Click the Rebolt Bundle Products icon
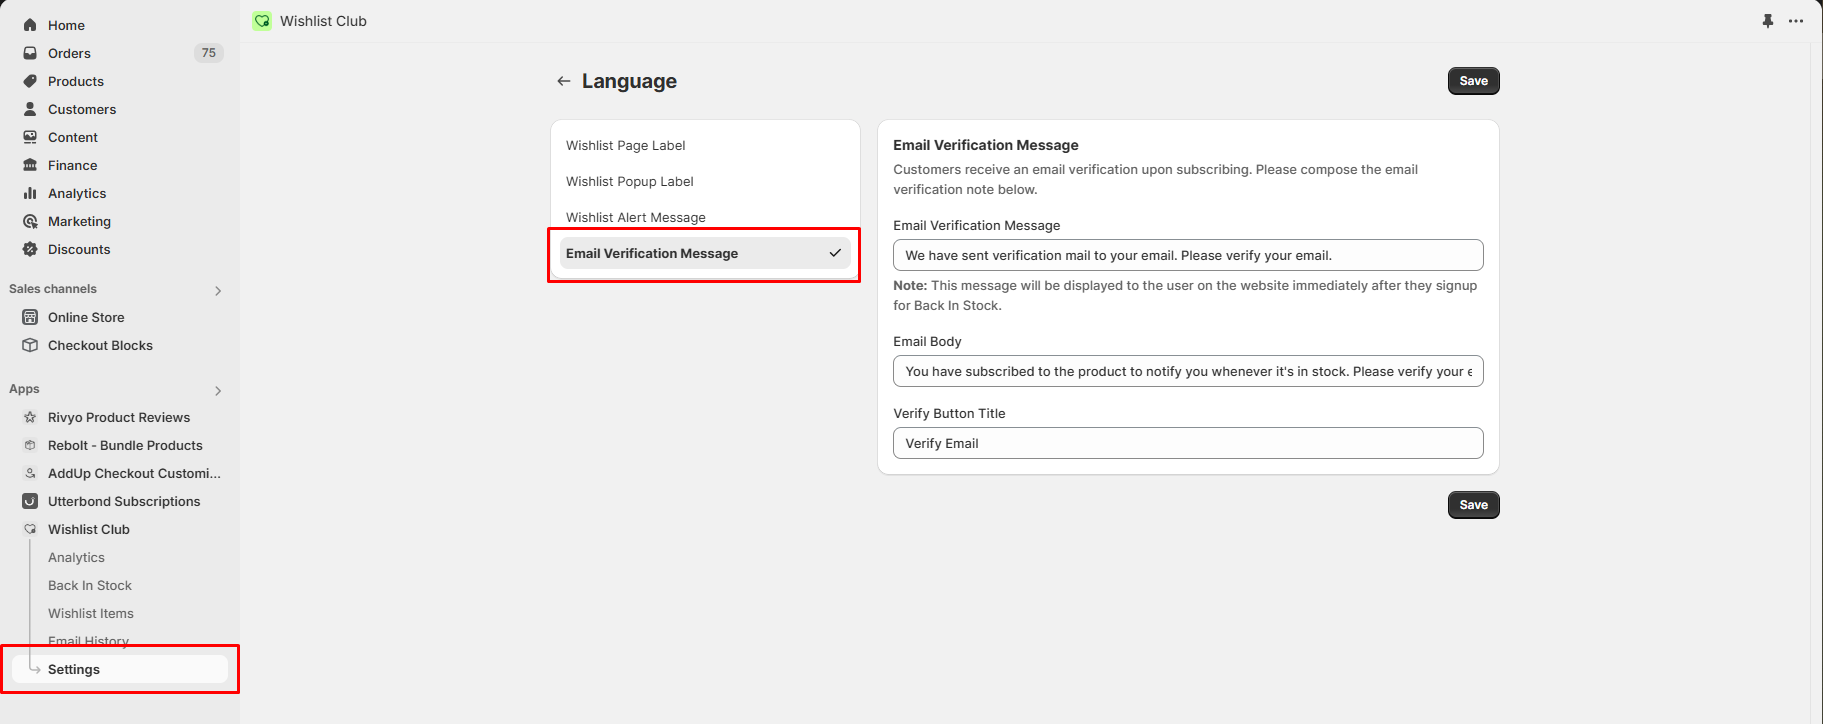The image size is (1823, 724). 30,445
